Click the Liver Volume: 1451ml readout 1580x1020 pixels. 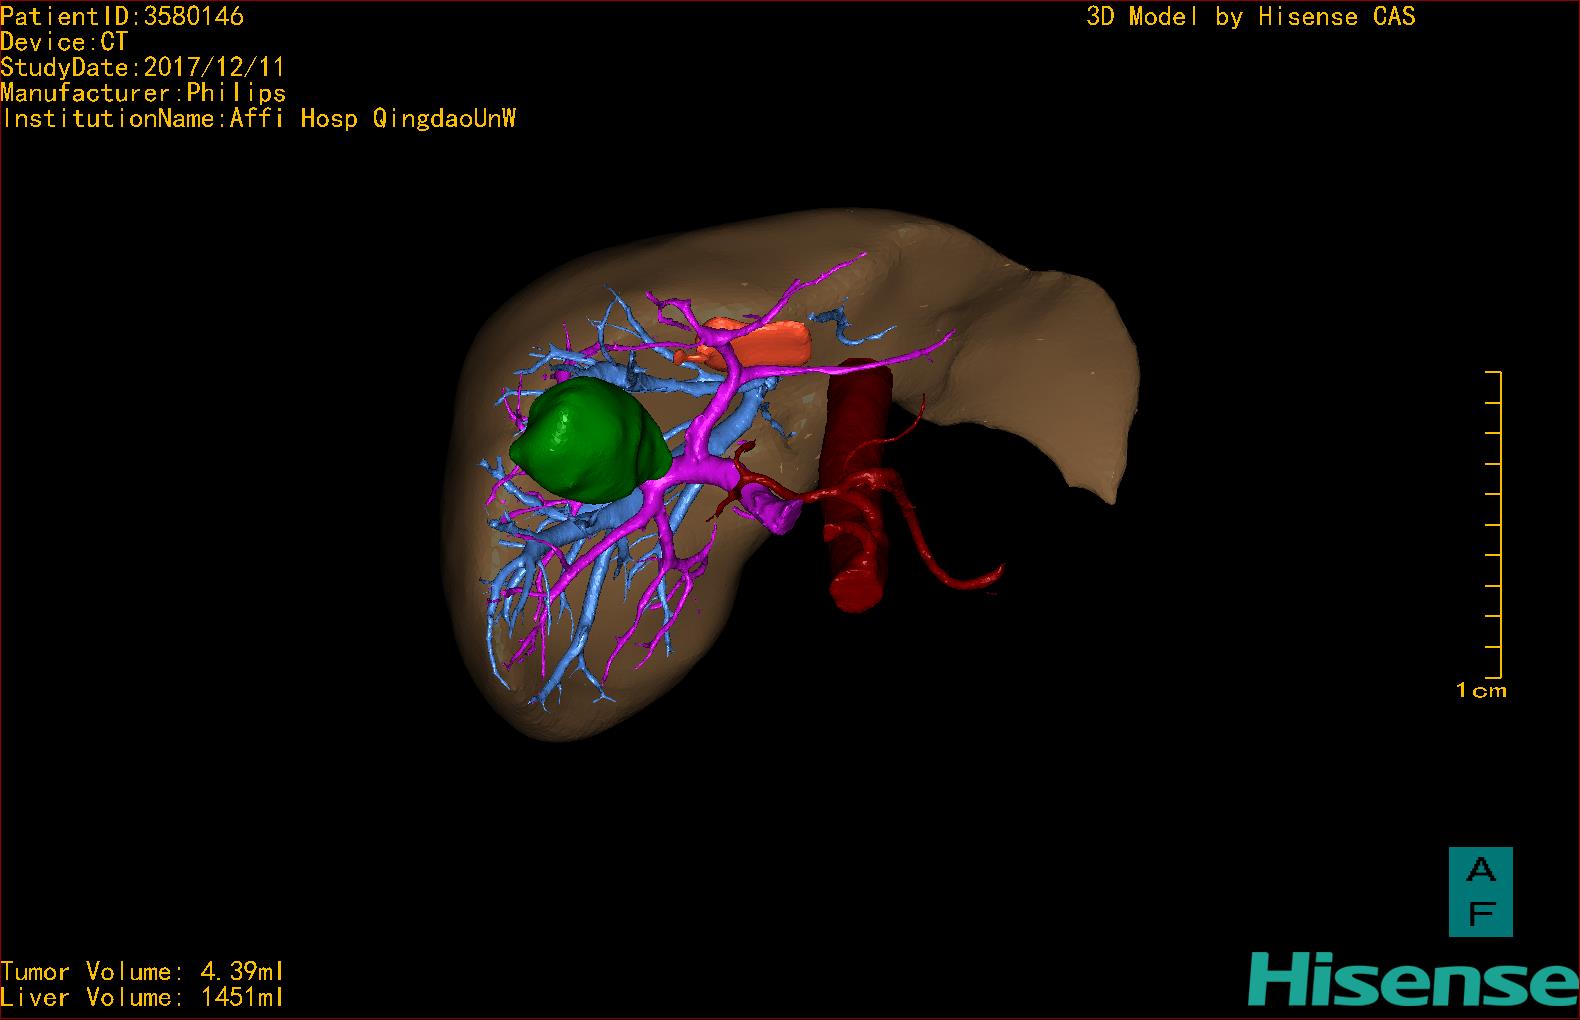click(x=142, y=997)
